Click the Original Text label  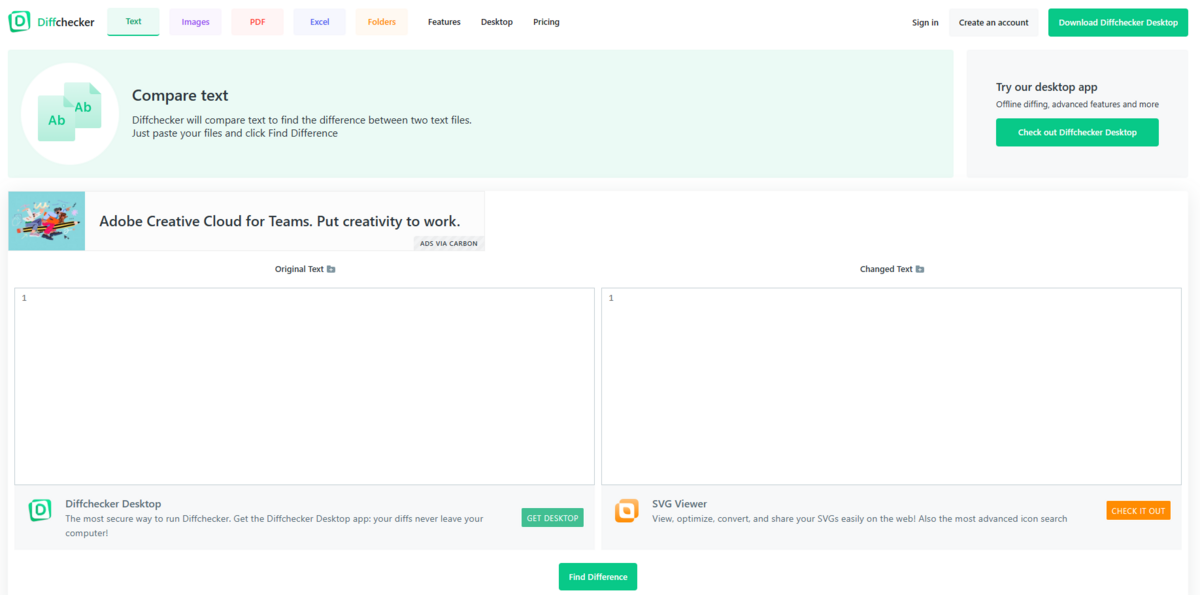299,269
